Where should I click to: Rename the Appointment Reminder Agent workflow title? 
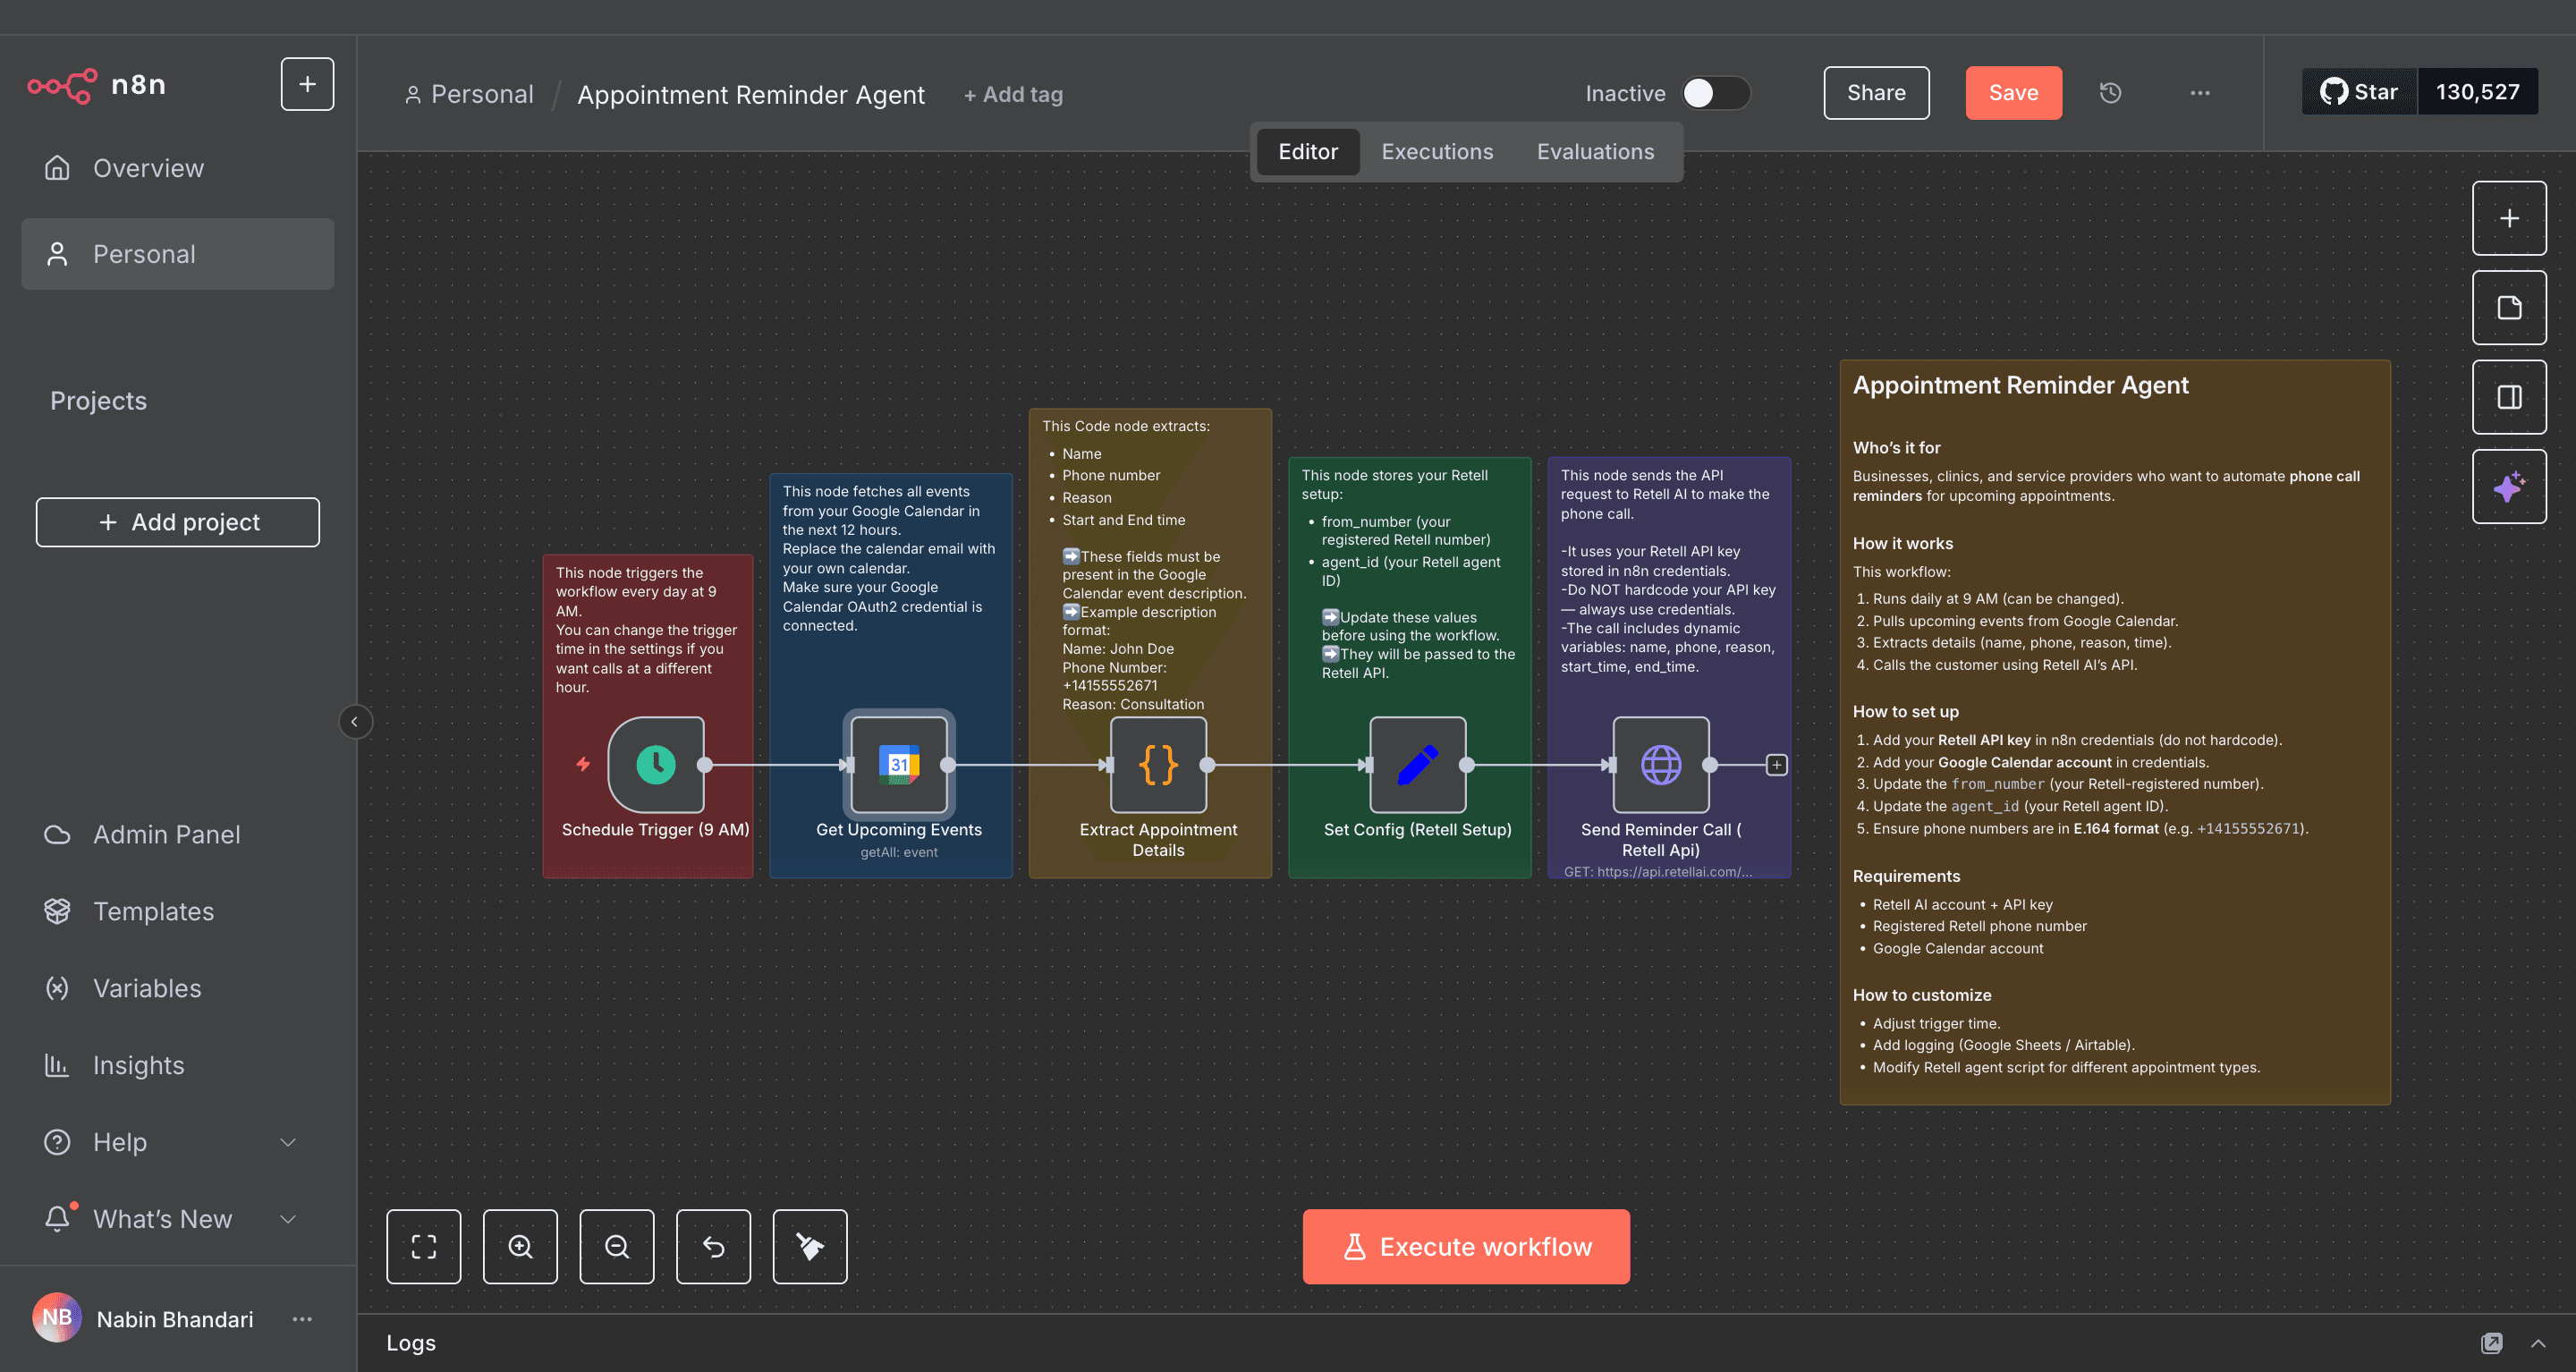click(751, 94)
